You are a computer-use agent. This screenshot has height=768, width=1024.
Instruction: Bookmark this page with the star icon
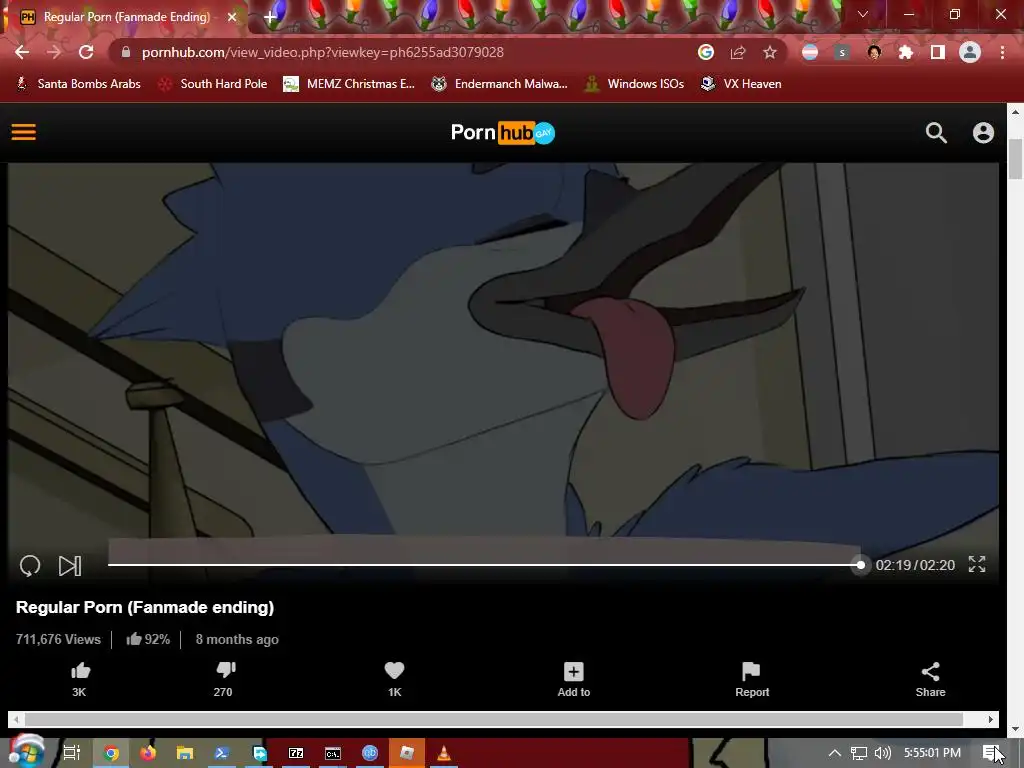point(770,52)
